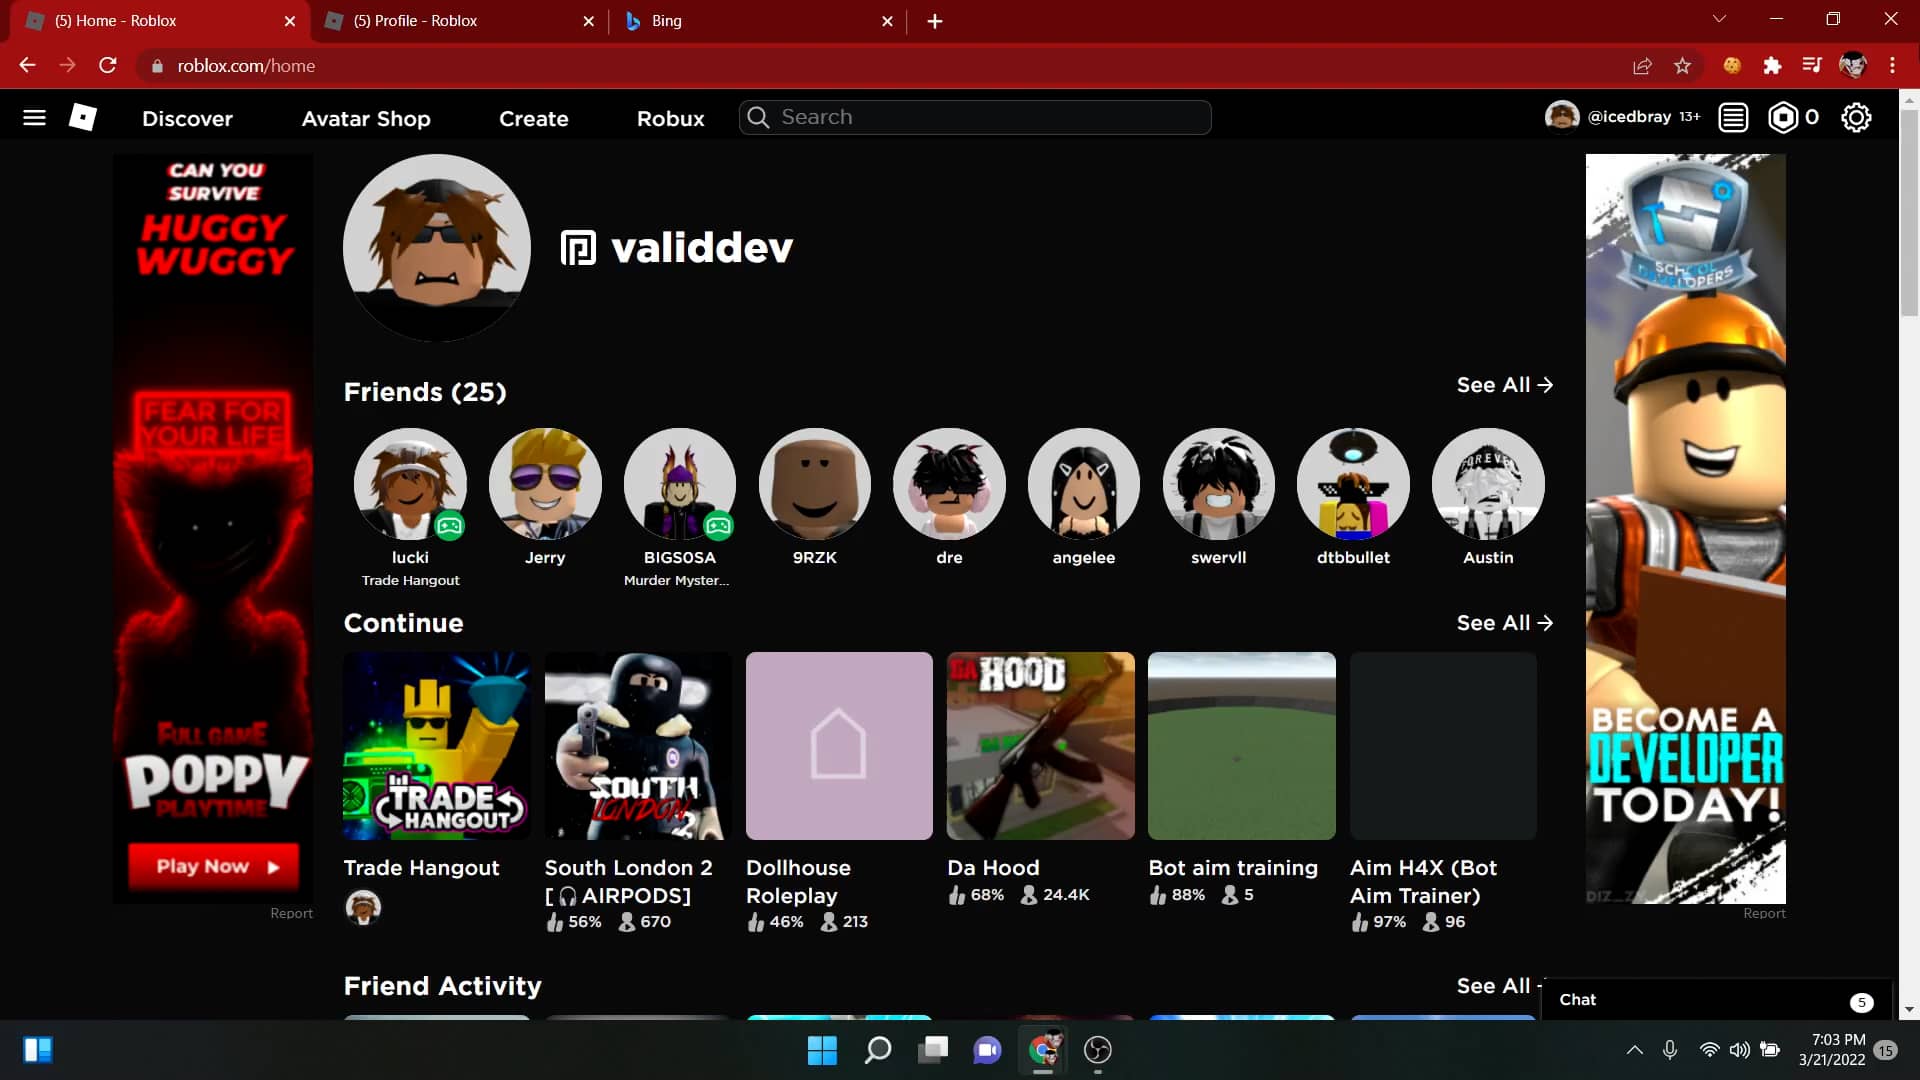Image resolution: width=1920 pixels, height=1080 pixels.
Task: Click the Chrome icon on the taskbar
Action: (x=1043, y=1050)
